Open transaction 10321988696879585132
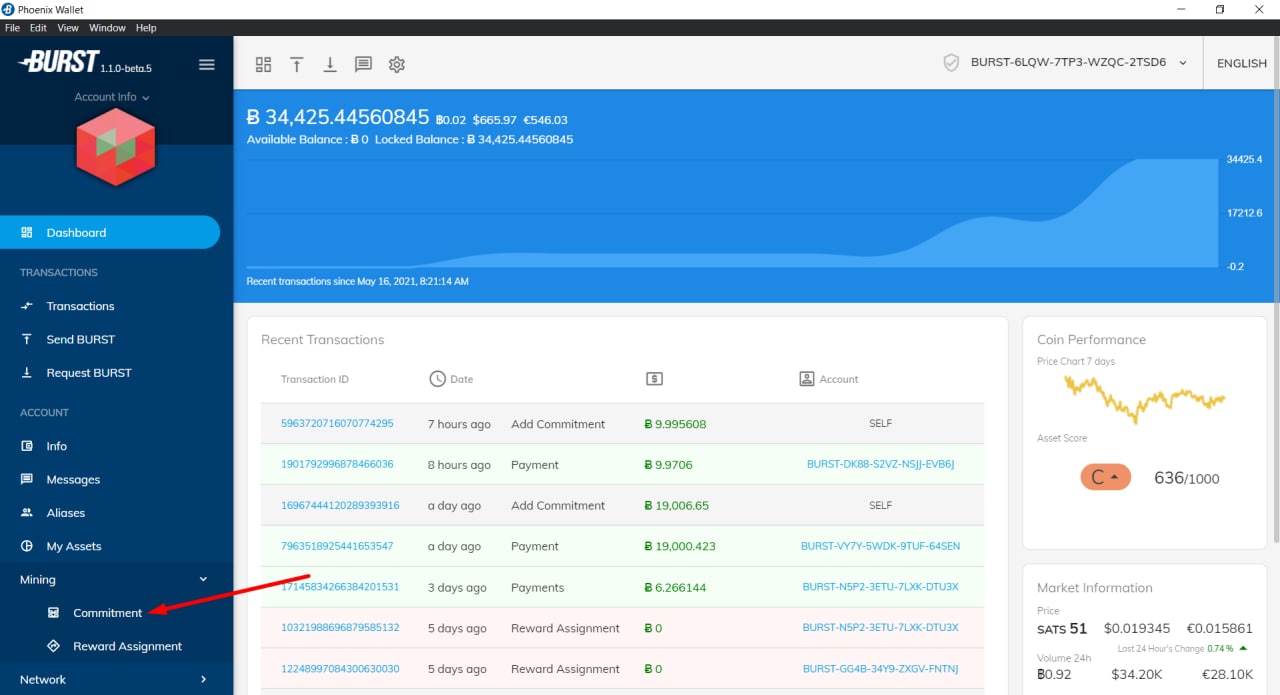Screen dimensions: 1280x695 [340, 628]
